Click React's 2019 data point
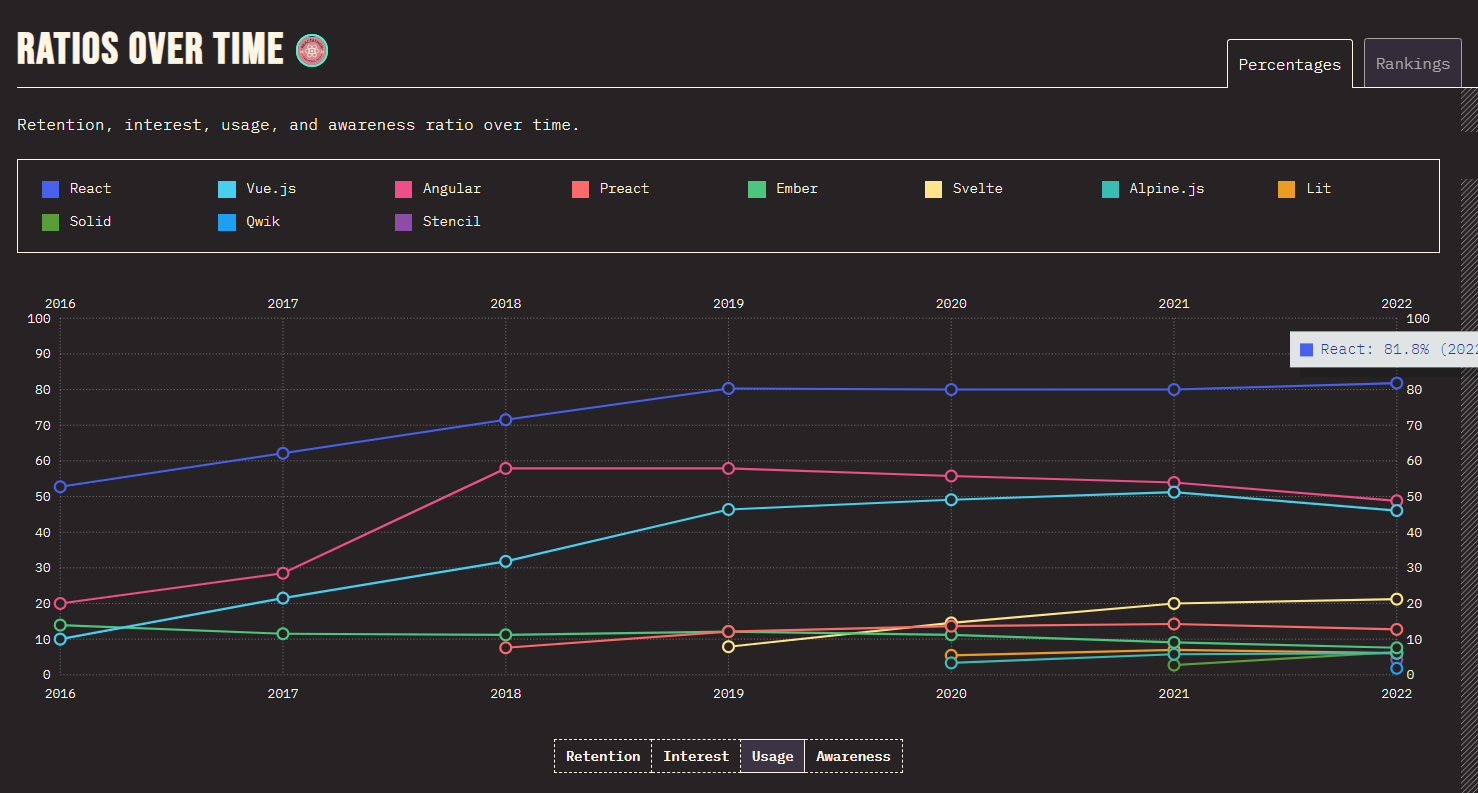1478x793 pixels. tap(728, 388)
